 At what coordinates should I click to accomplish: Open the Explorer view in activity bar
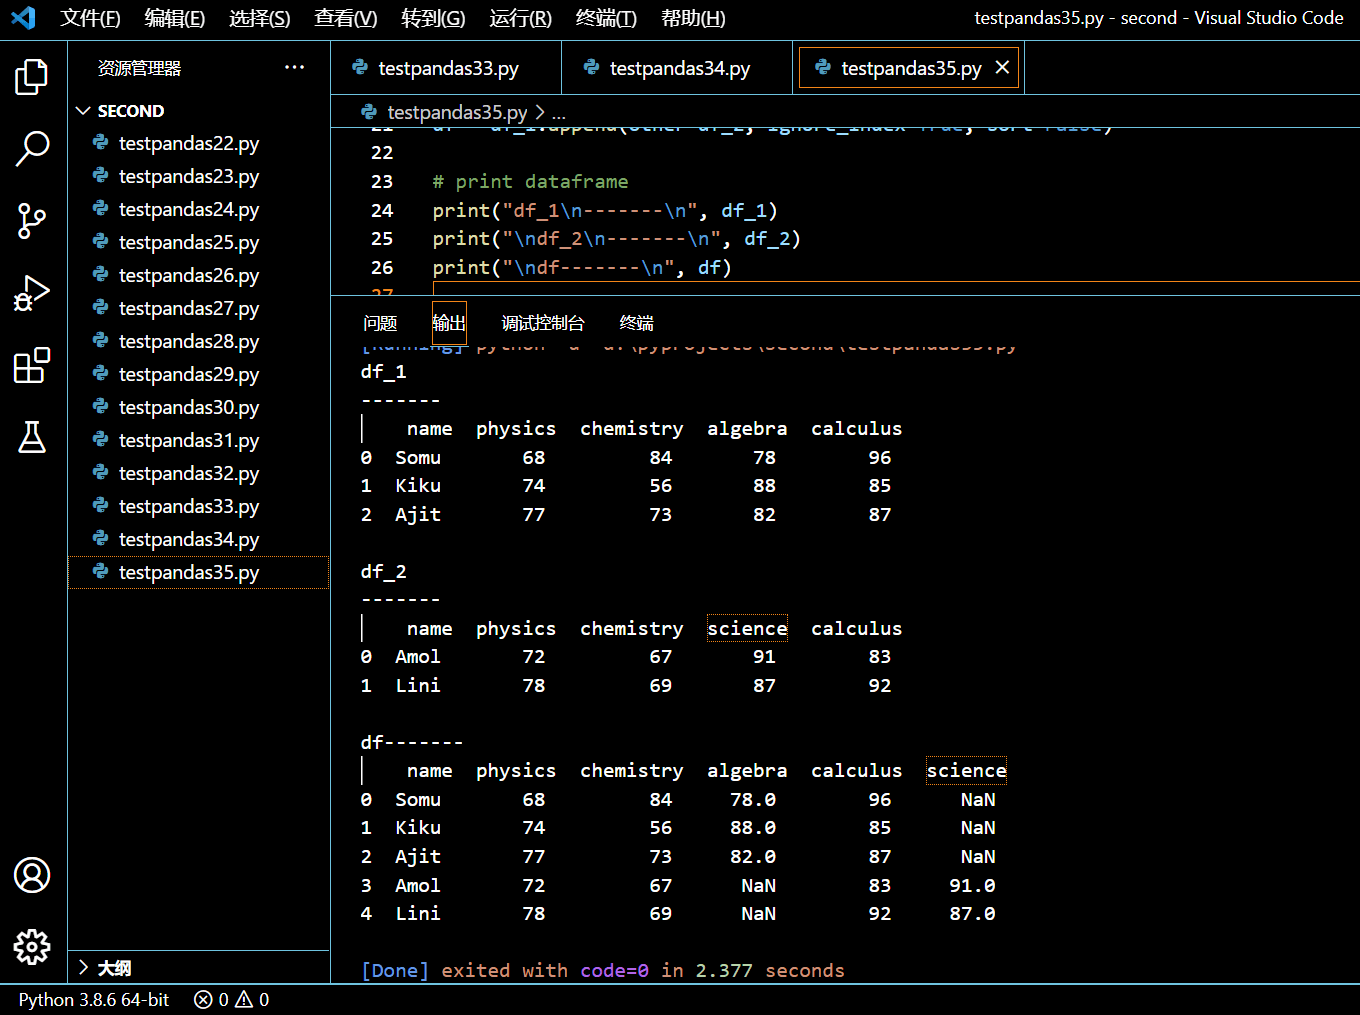(32, 76)
